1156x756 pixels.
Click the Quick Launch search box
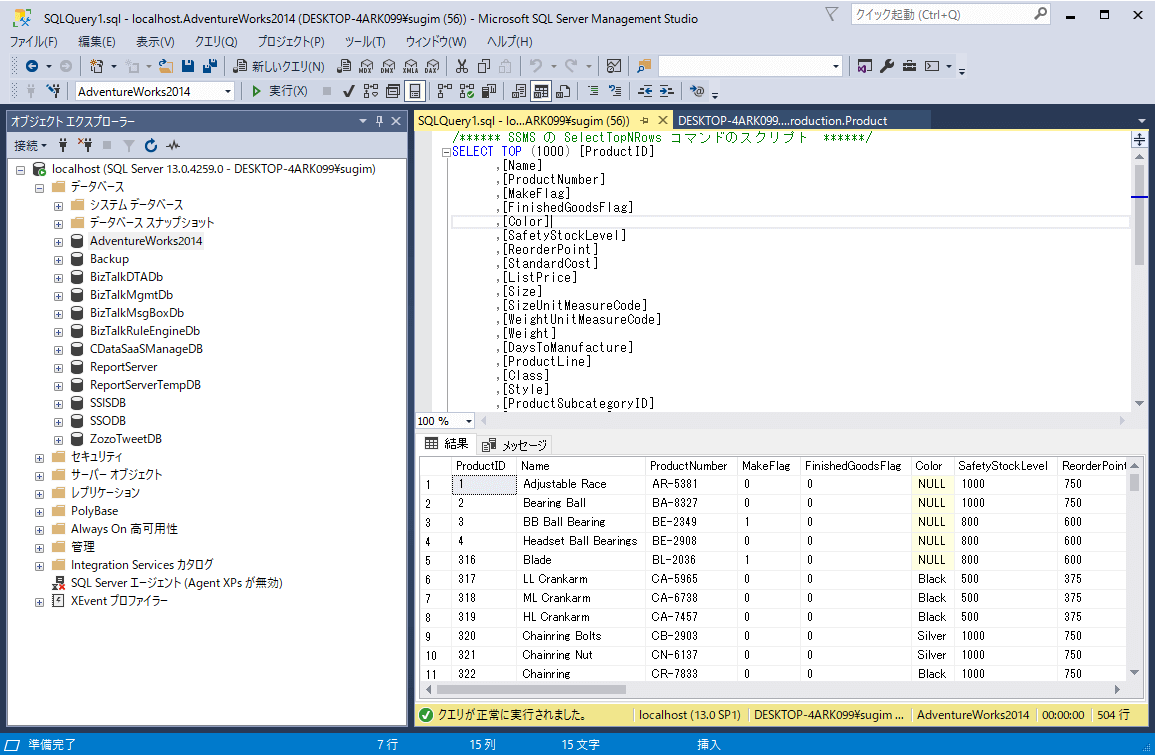pos(940,15)
